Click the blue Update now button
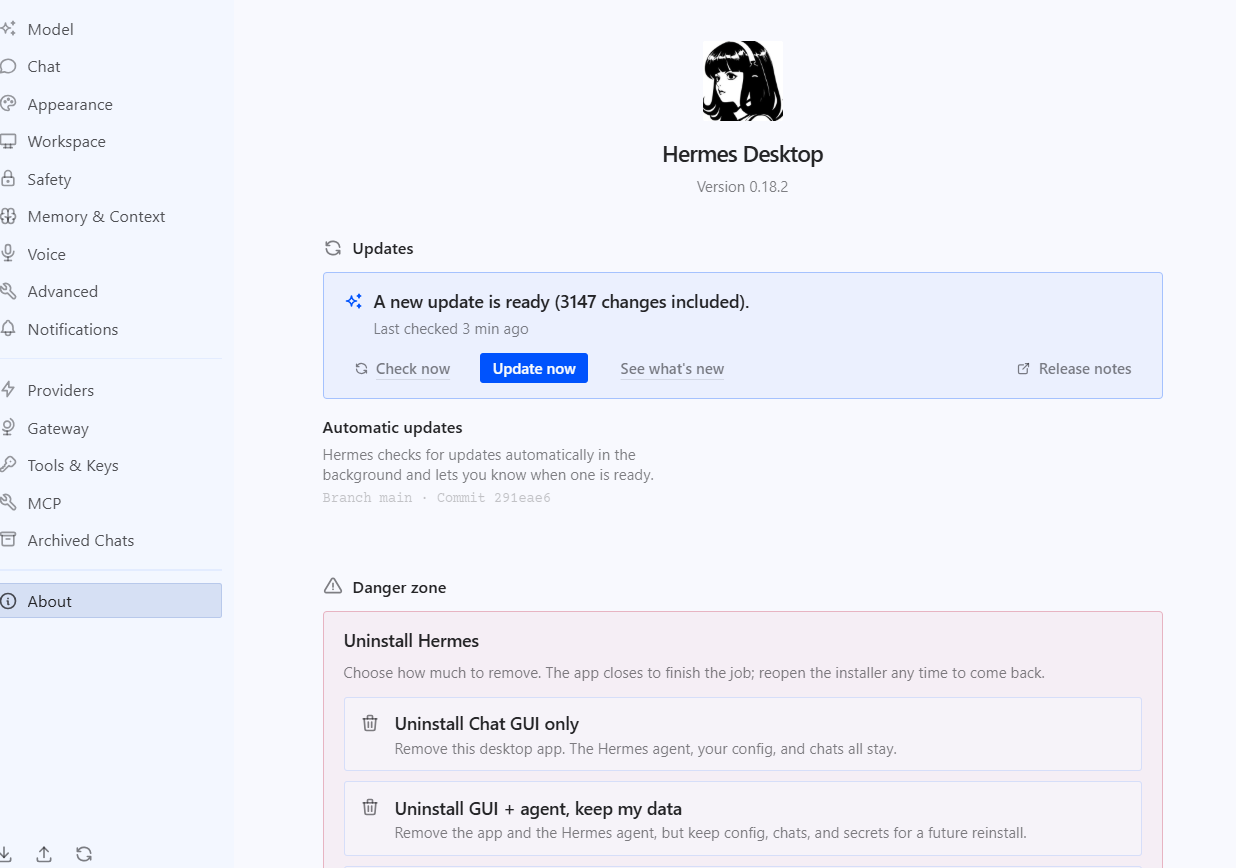Screen dimensions: 1236x868 point(534,368)
